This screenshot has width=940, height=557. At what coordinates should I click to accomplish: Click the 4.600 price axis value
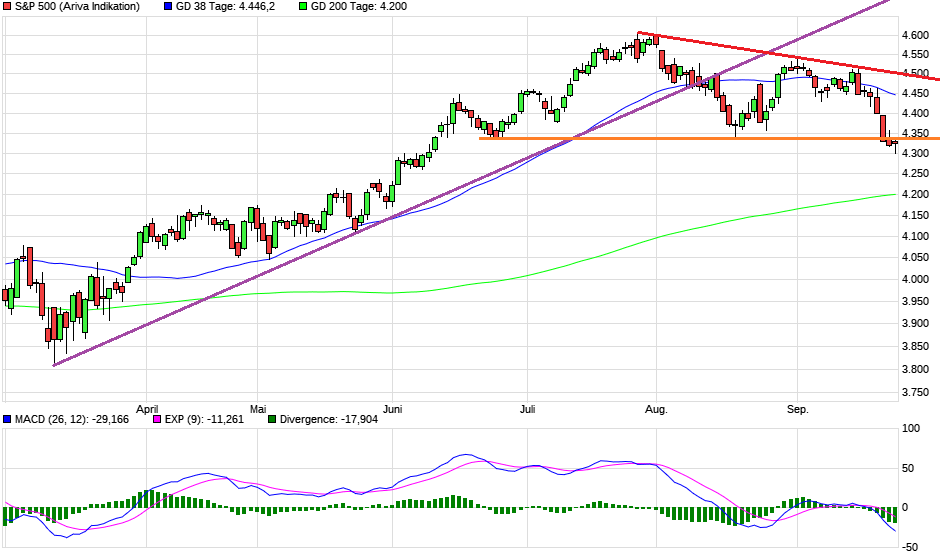pos(915,35)
